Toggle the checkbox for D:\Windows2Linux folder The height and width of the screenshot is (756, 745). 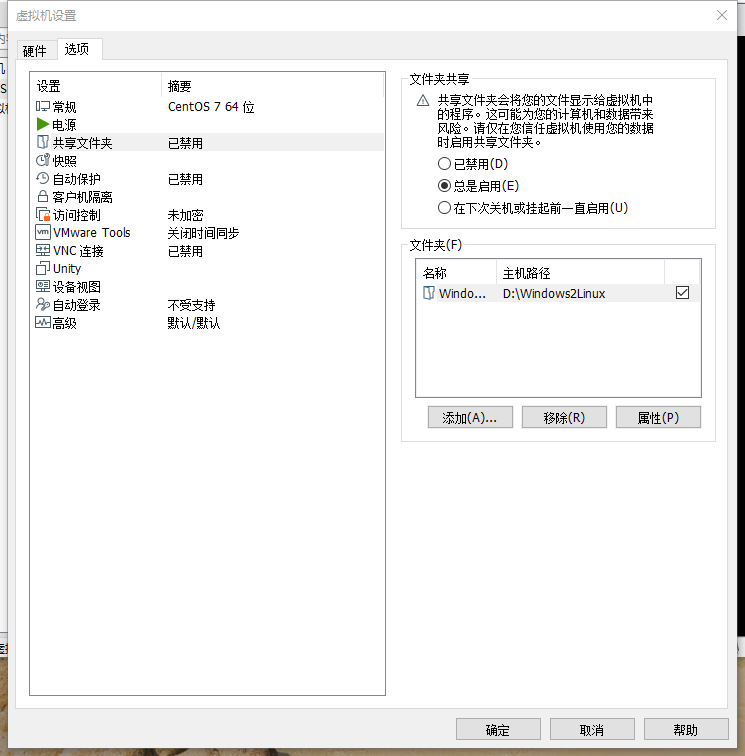(x=682, y=293)
